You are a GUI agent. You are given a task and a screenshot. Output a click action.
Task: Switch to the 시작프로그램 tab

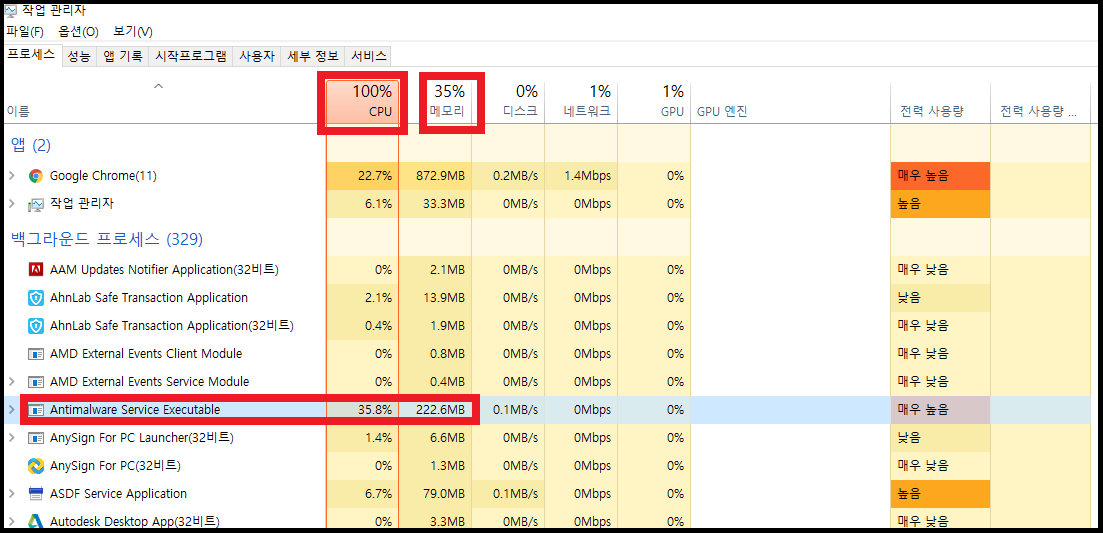191,57
